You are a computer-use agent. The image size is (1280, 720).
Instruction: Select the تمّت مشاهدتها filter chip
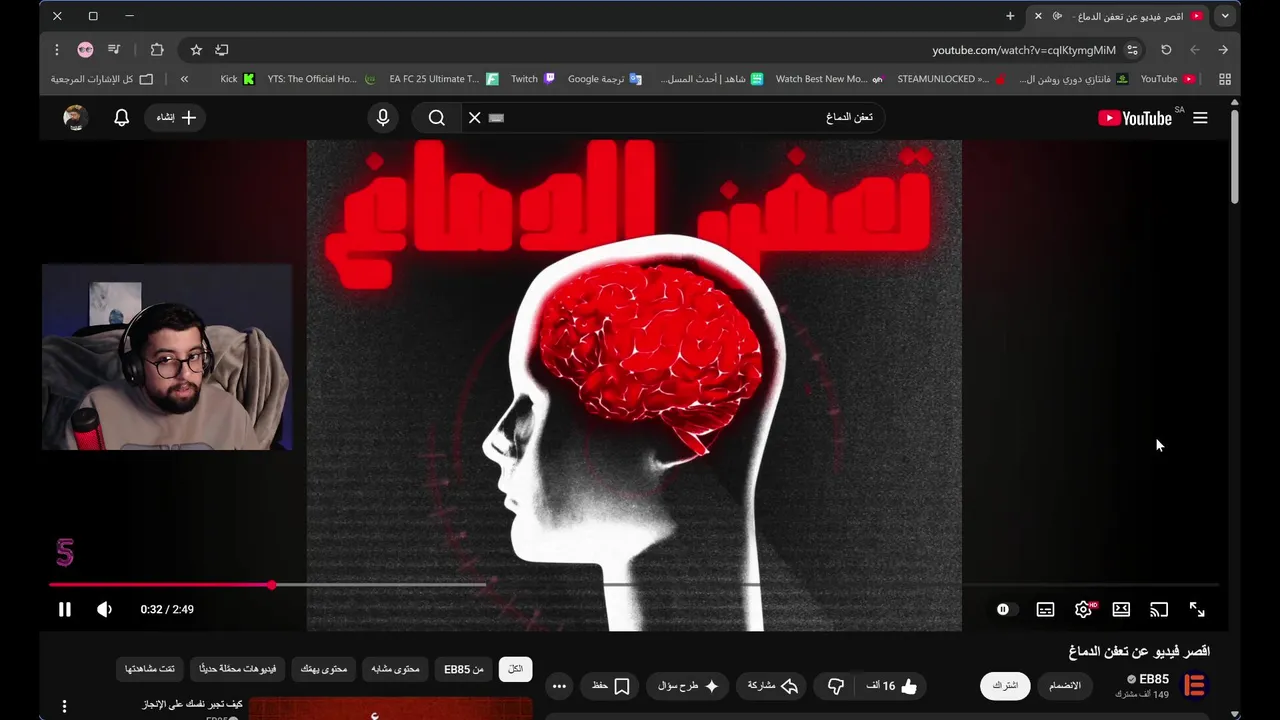[x=150, y=669]
